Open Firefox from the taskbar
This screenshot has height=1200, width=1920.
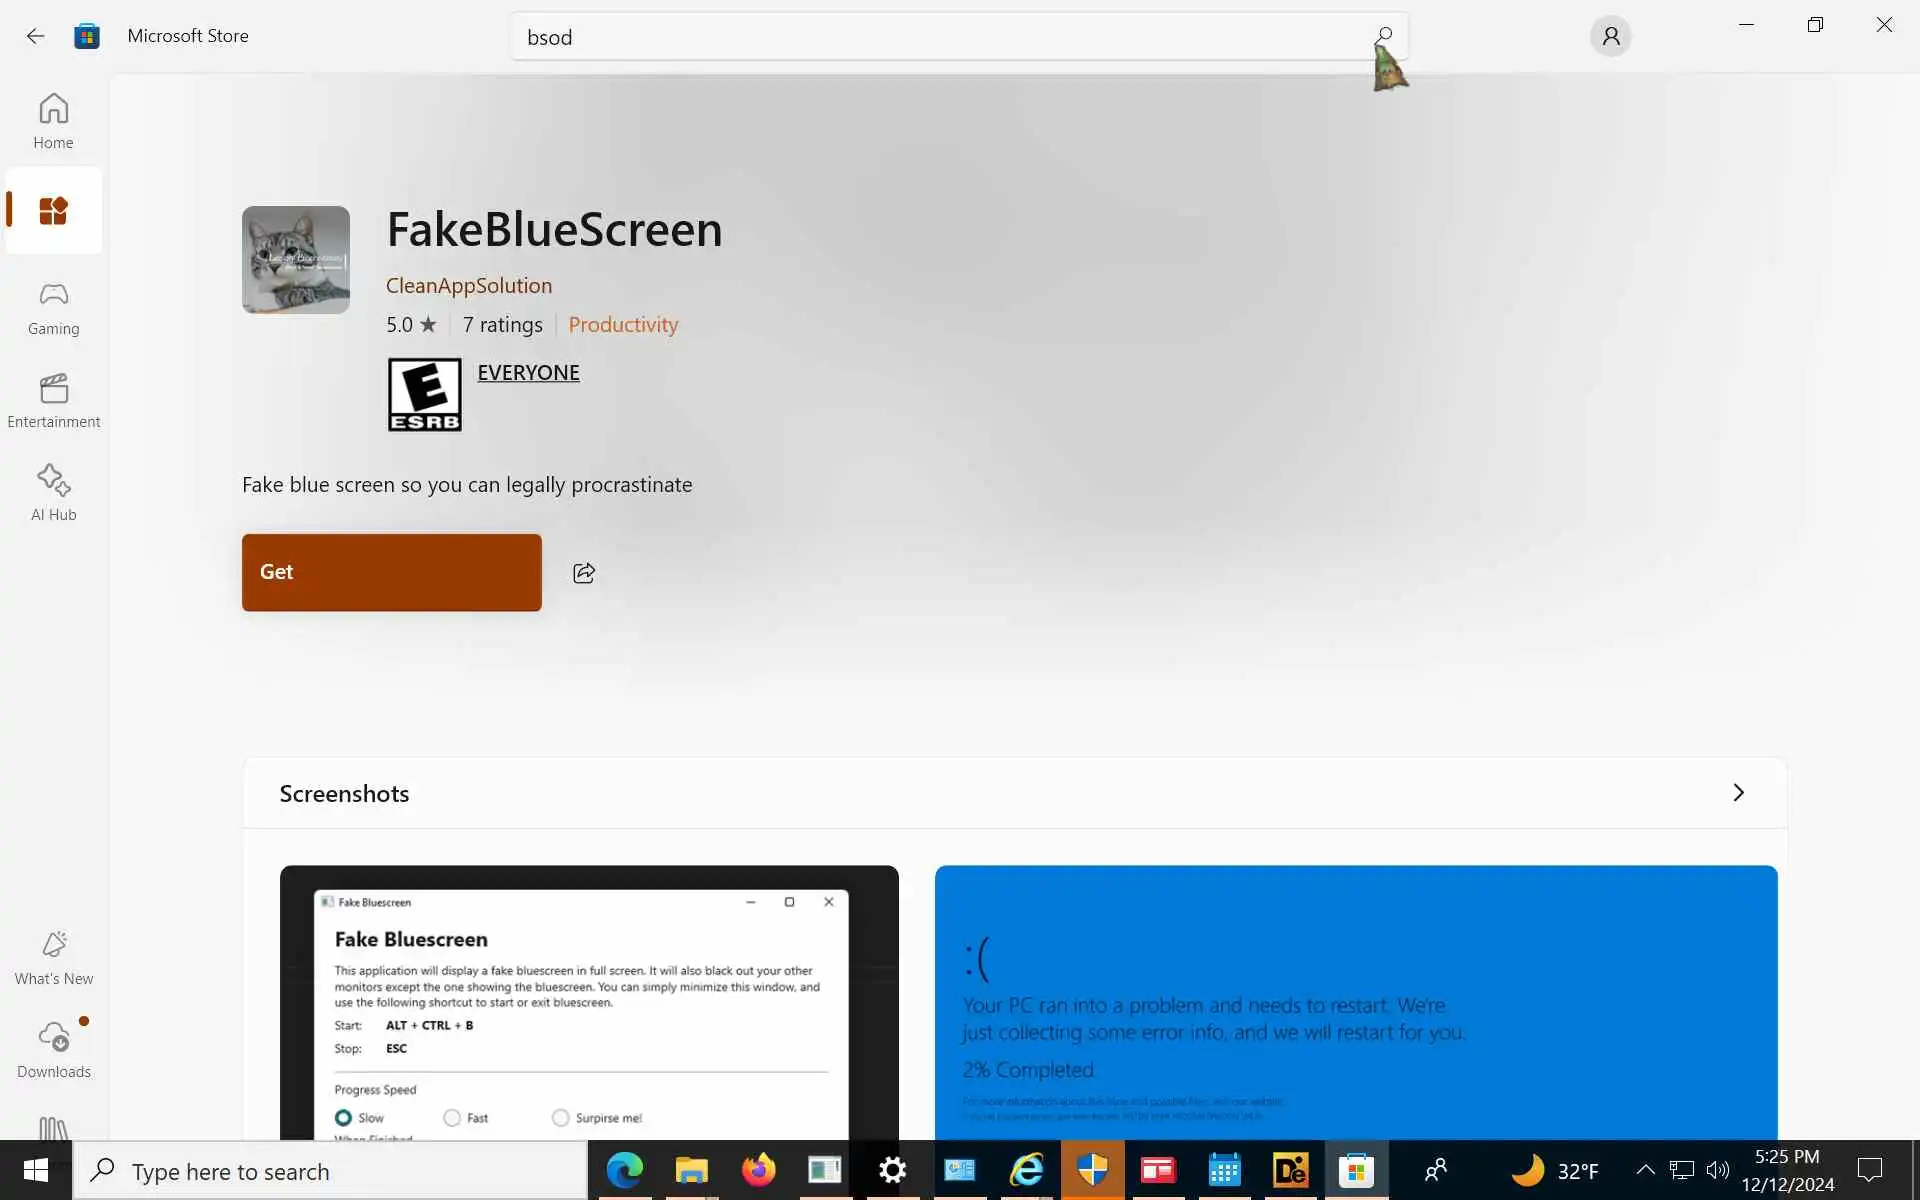click(x=758, y=1169)
